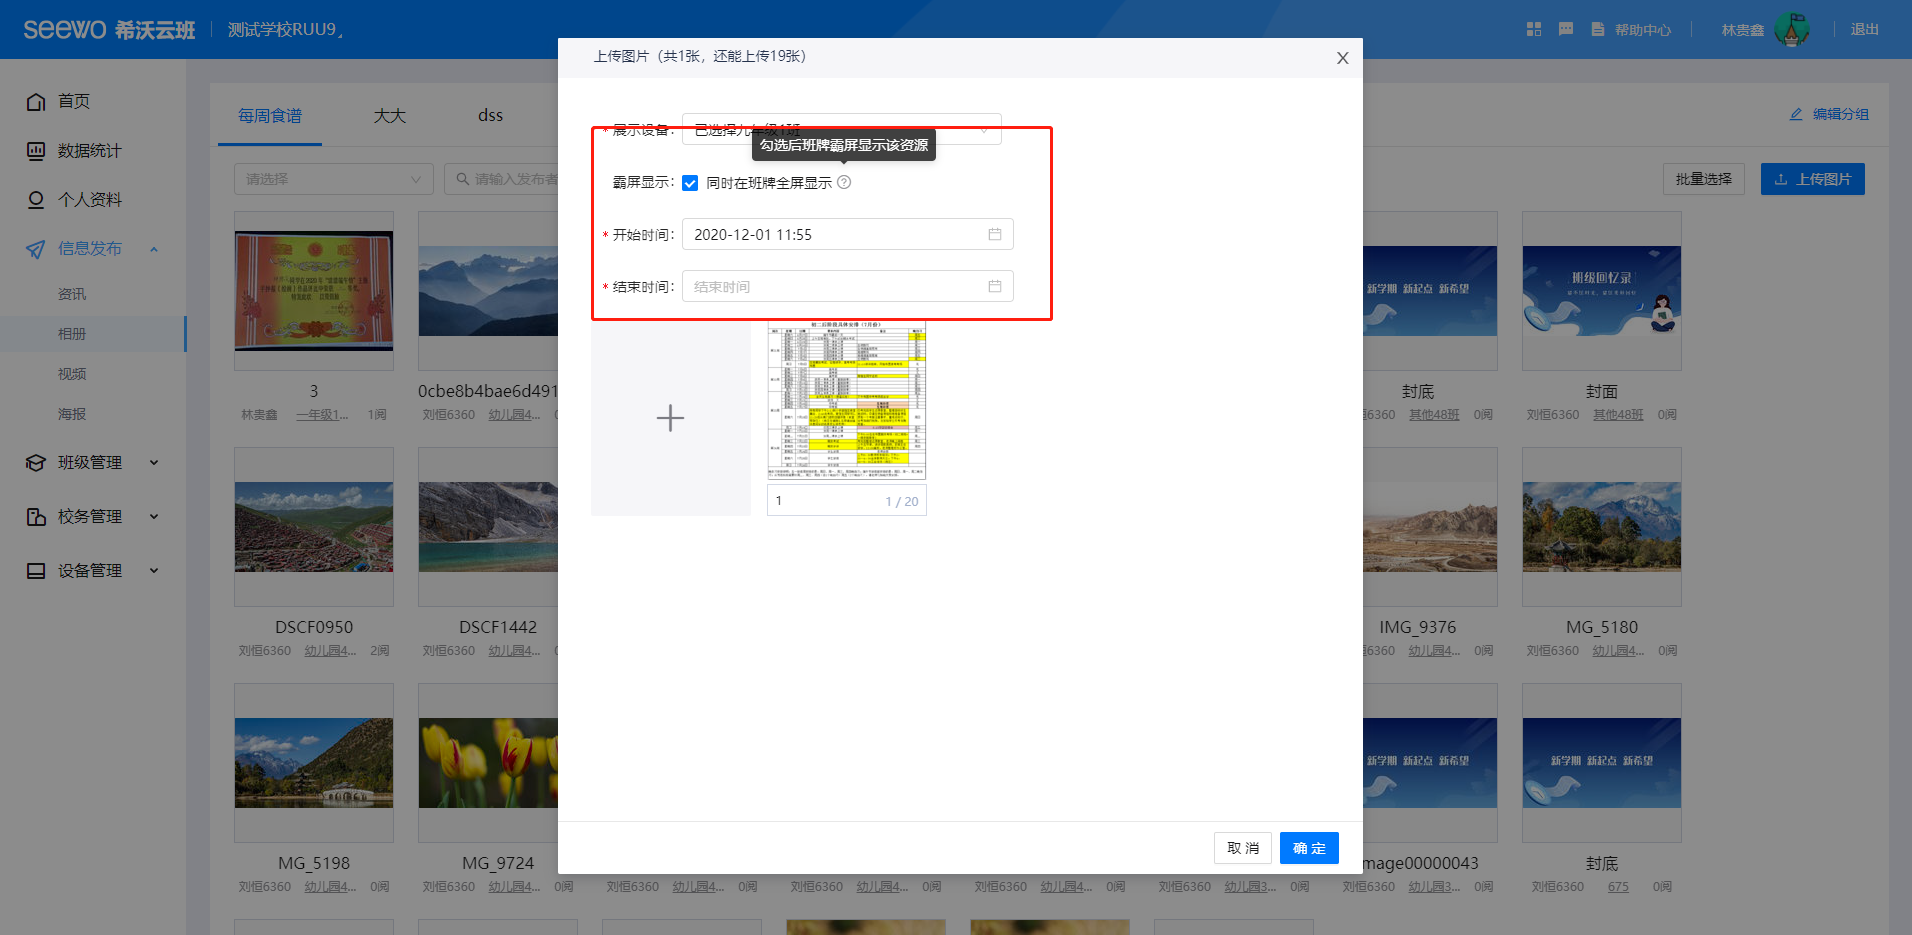
Task: Open the message icon in top bar
Action: (1566, 29)
